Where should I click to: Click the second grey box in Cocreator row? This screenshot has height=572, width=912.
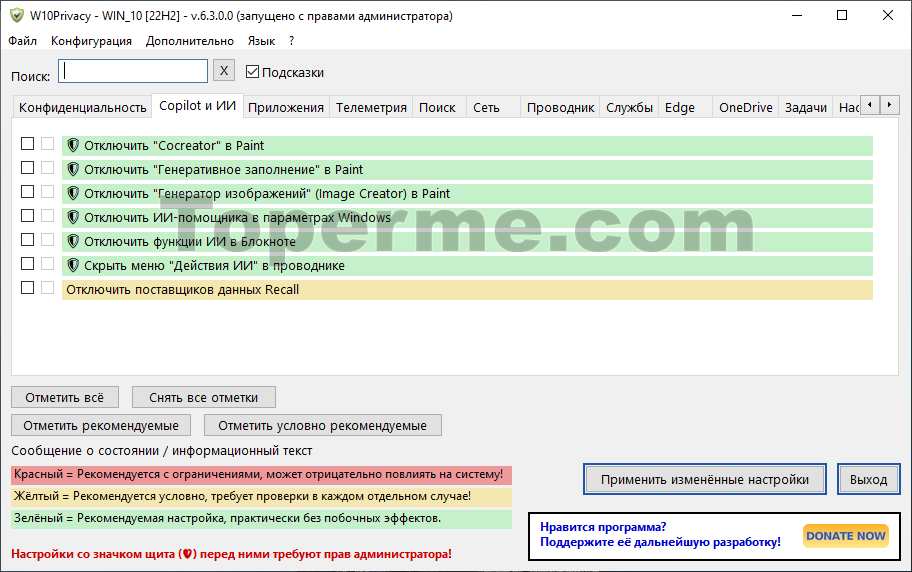point(48,143)
